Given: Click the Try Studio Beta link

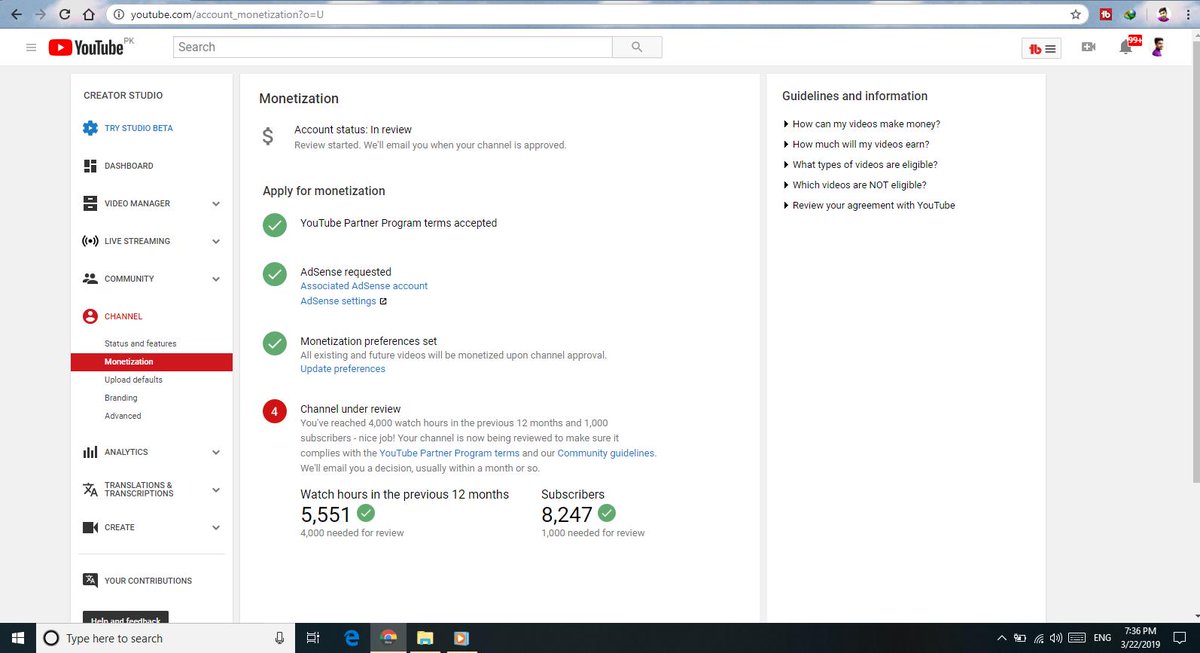Looking at the screenshot, I should 139,128.
